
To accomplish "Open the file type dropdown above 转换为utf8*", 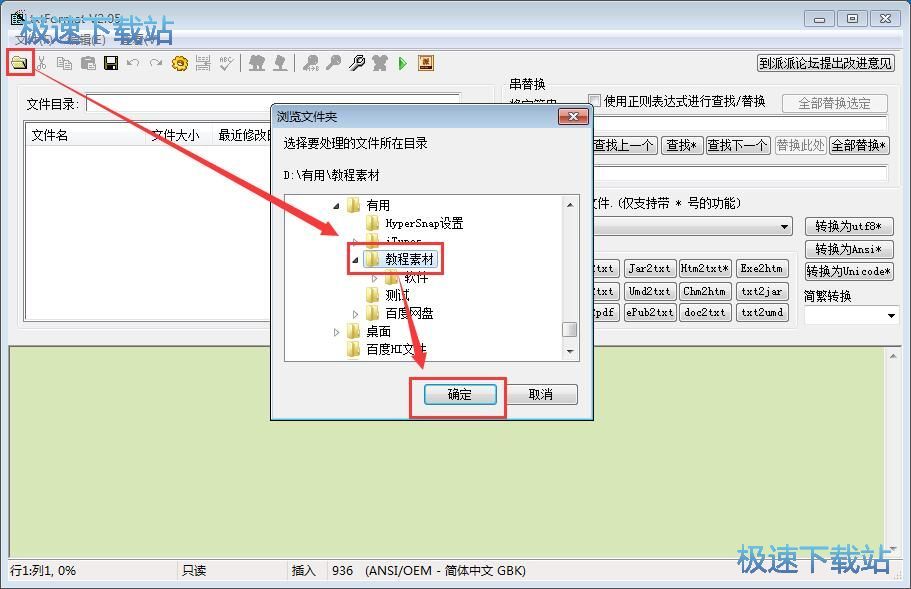I will [x=784, y=226].
